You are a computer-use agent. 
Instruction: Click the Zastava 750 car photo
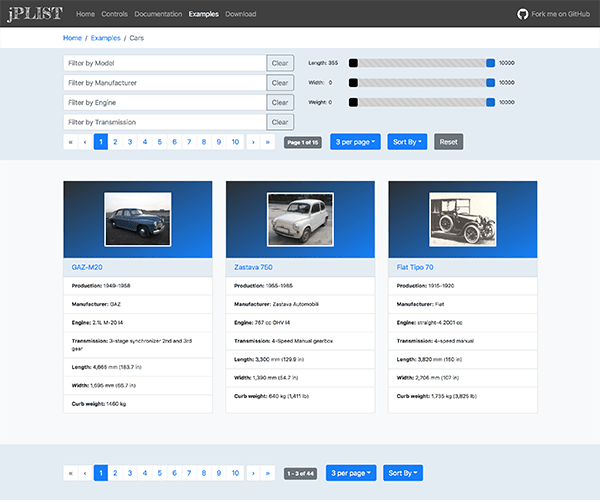click(300, 219)
